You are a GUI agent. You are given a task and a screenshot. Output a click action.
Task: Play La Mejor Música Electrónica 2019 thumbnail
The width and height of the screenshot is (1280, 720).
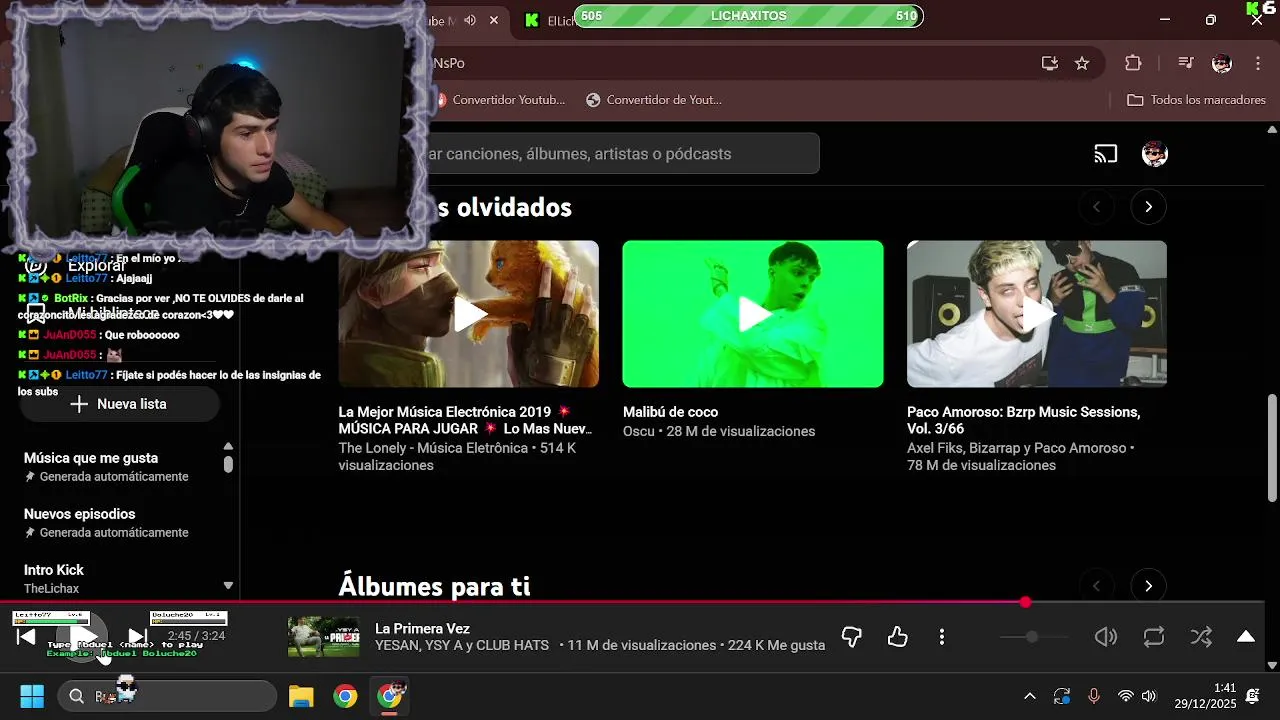click(x=469, y=314)
